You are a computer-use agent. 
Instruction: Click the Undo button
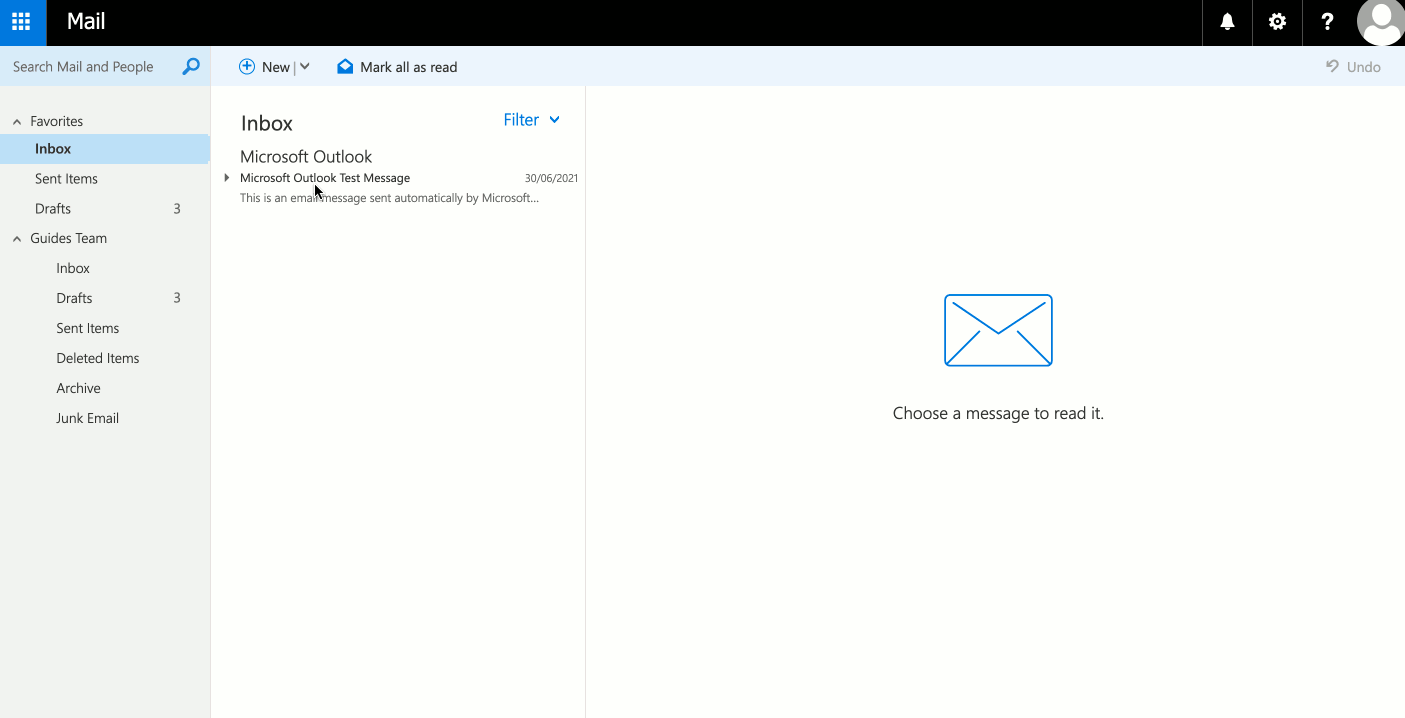1353,66
